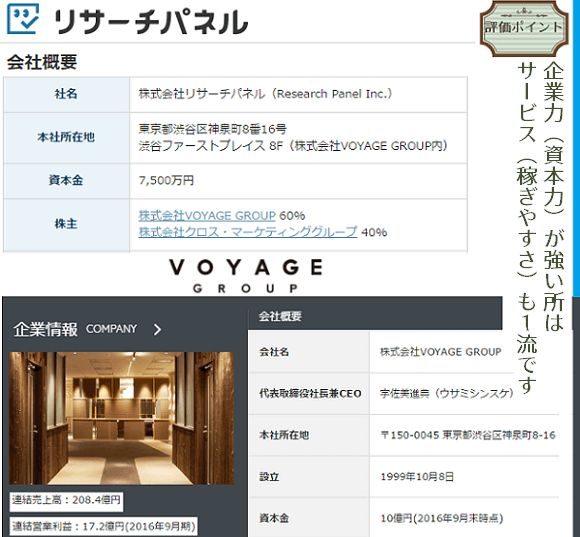Click the 連結売上高：208.4億円 caption
Screen dimensions: 580x537
pos(66,500)
